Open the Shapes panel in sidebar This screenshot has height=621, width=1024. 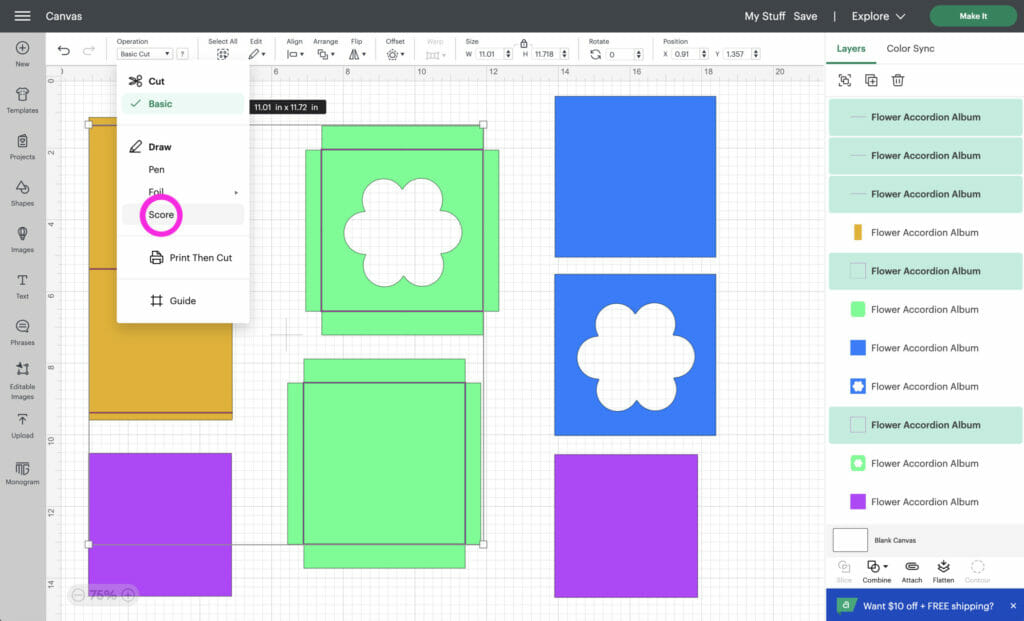coord(22,193)
